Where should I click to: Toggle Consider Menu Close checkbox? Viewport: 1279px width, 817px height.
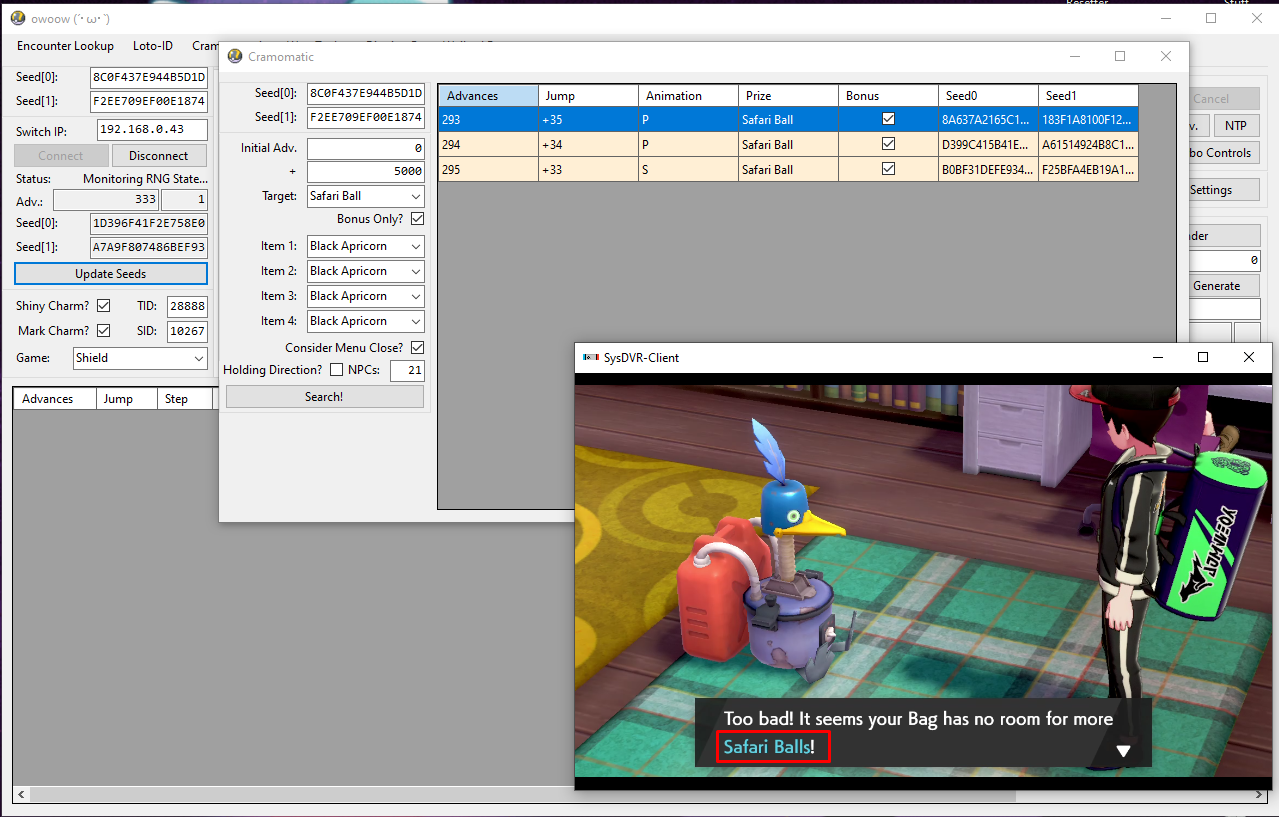pos(417,347)
